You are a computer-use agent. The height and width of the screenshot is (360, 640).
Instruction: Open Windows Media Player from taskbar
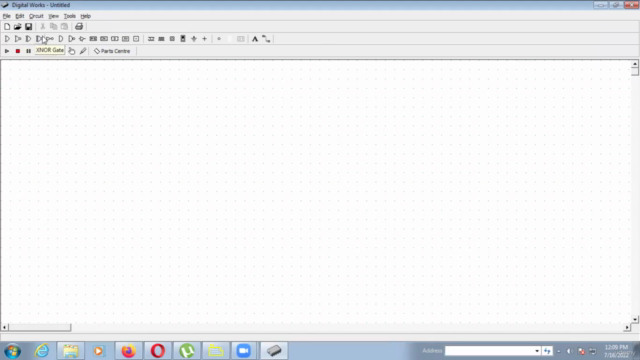coord(98,351)
